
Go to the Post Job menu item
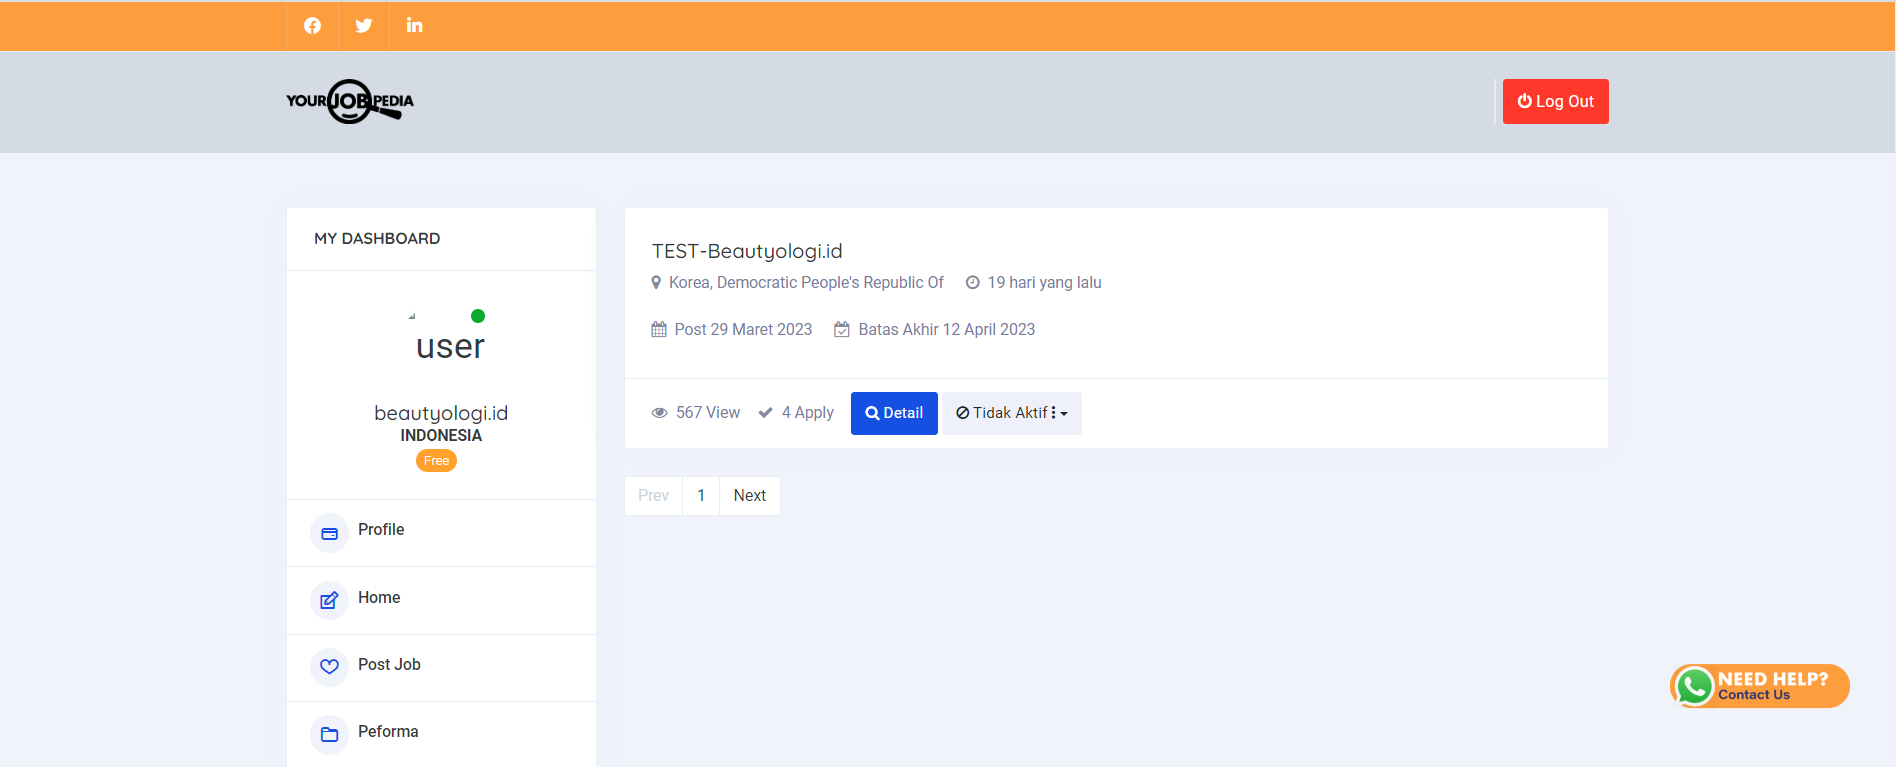pyautogui.click(x=389, y=665)
